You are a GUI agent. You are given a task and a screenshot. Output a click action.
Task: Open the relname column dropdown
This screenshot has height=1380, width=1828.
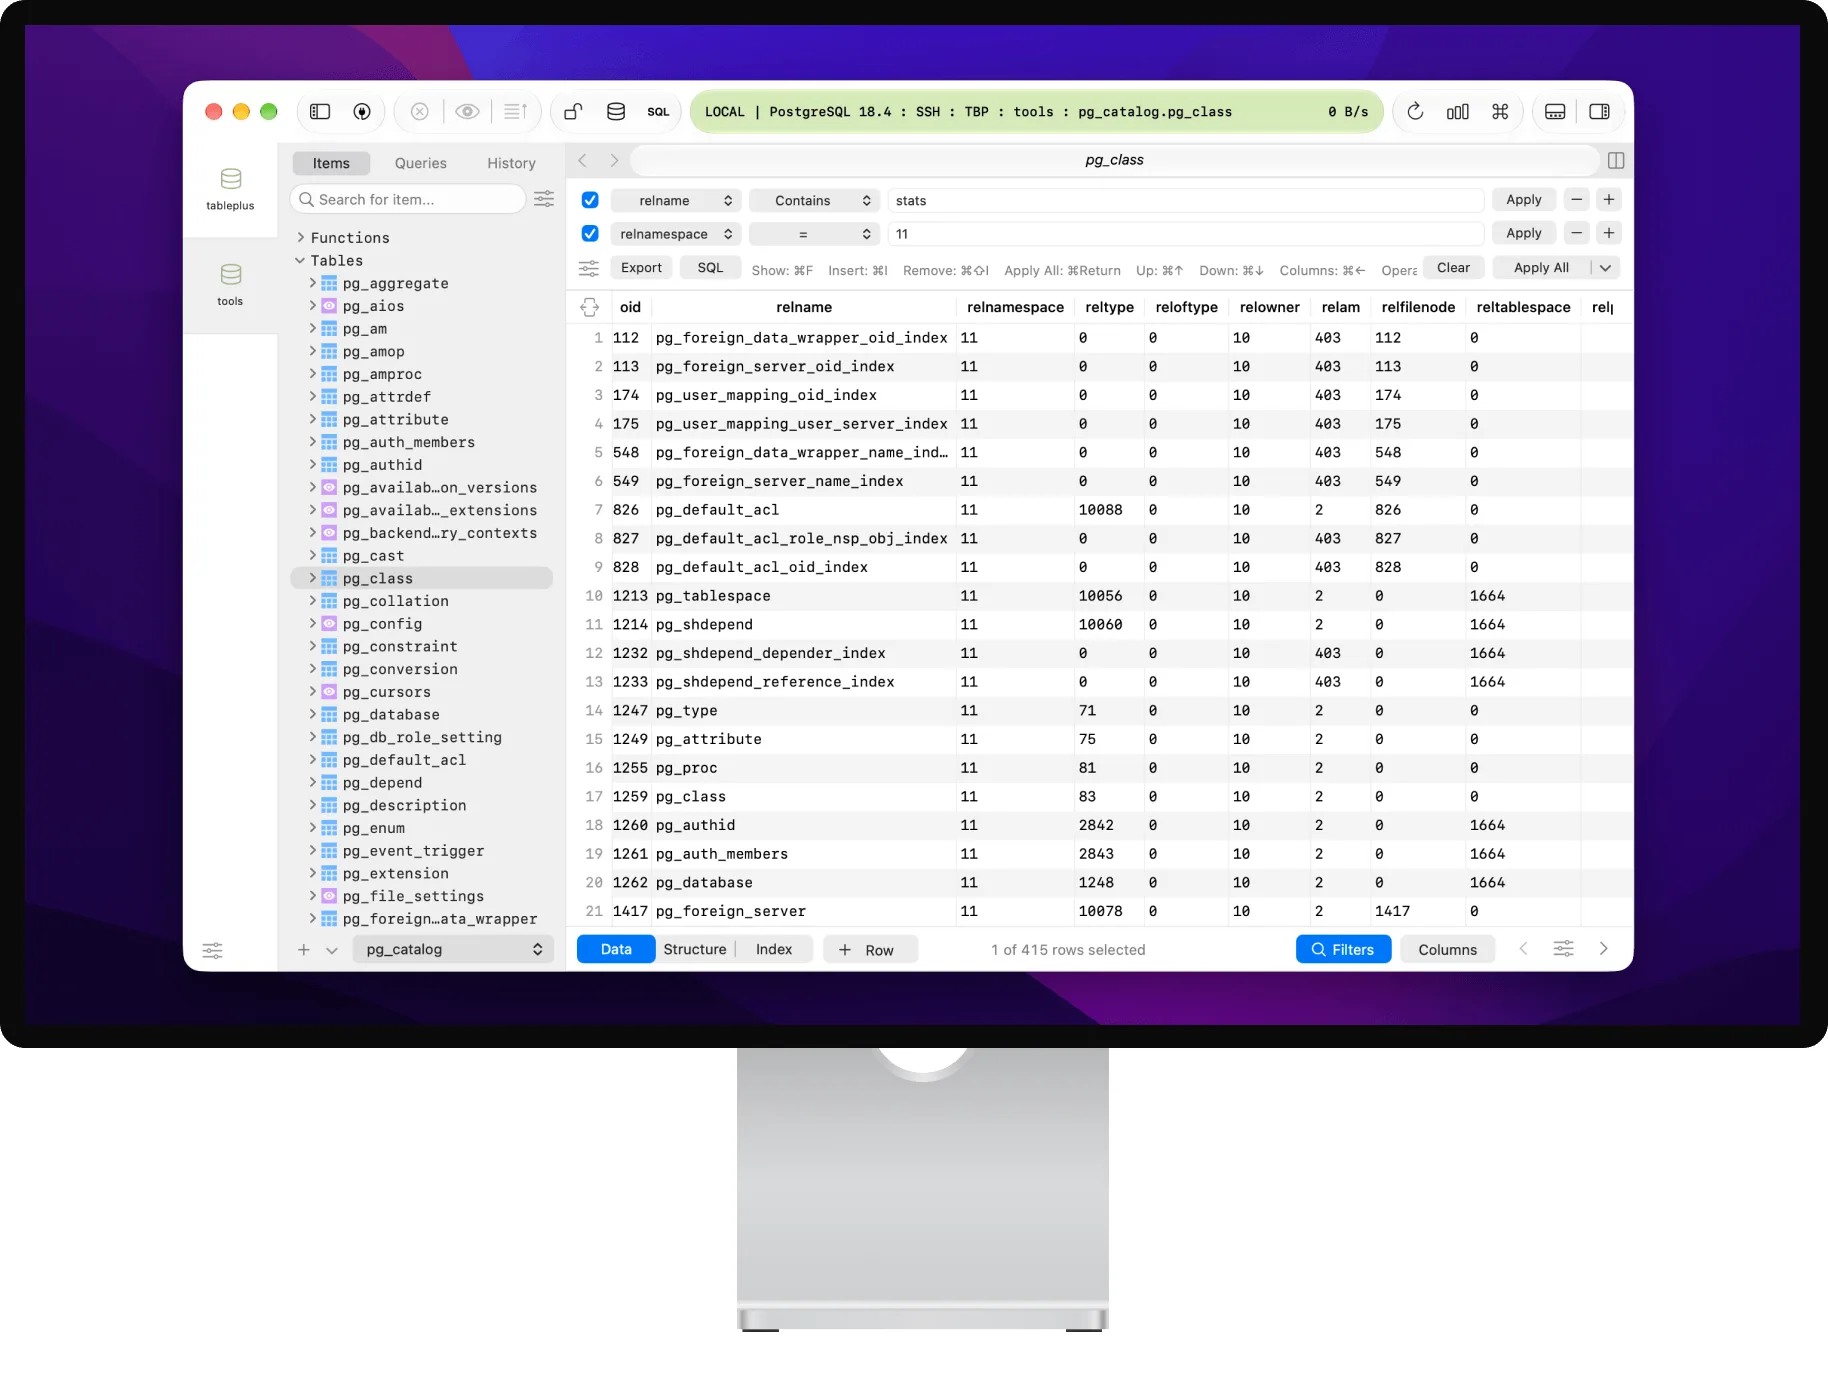coord(676,200)
